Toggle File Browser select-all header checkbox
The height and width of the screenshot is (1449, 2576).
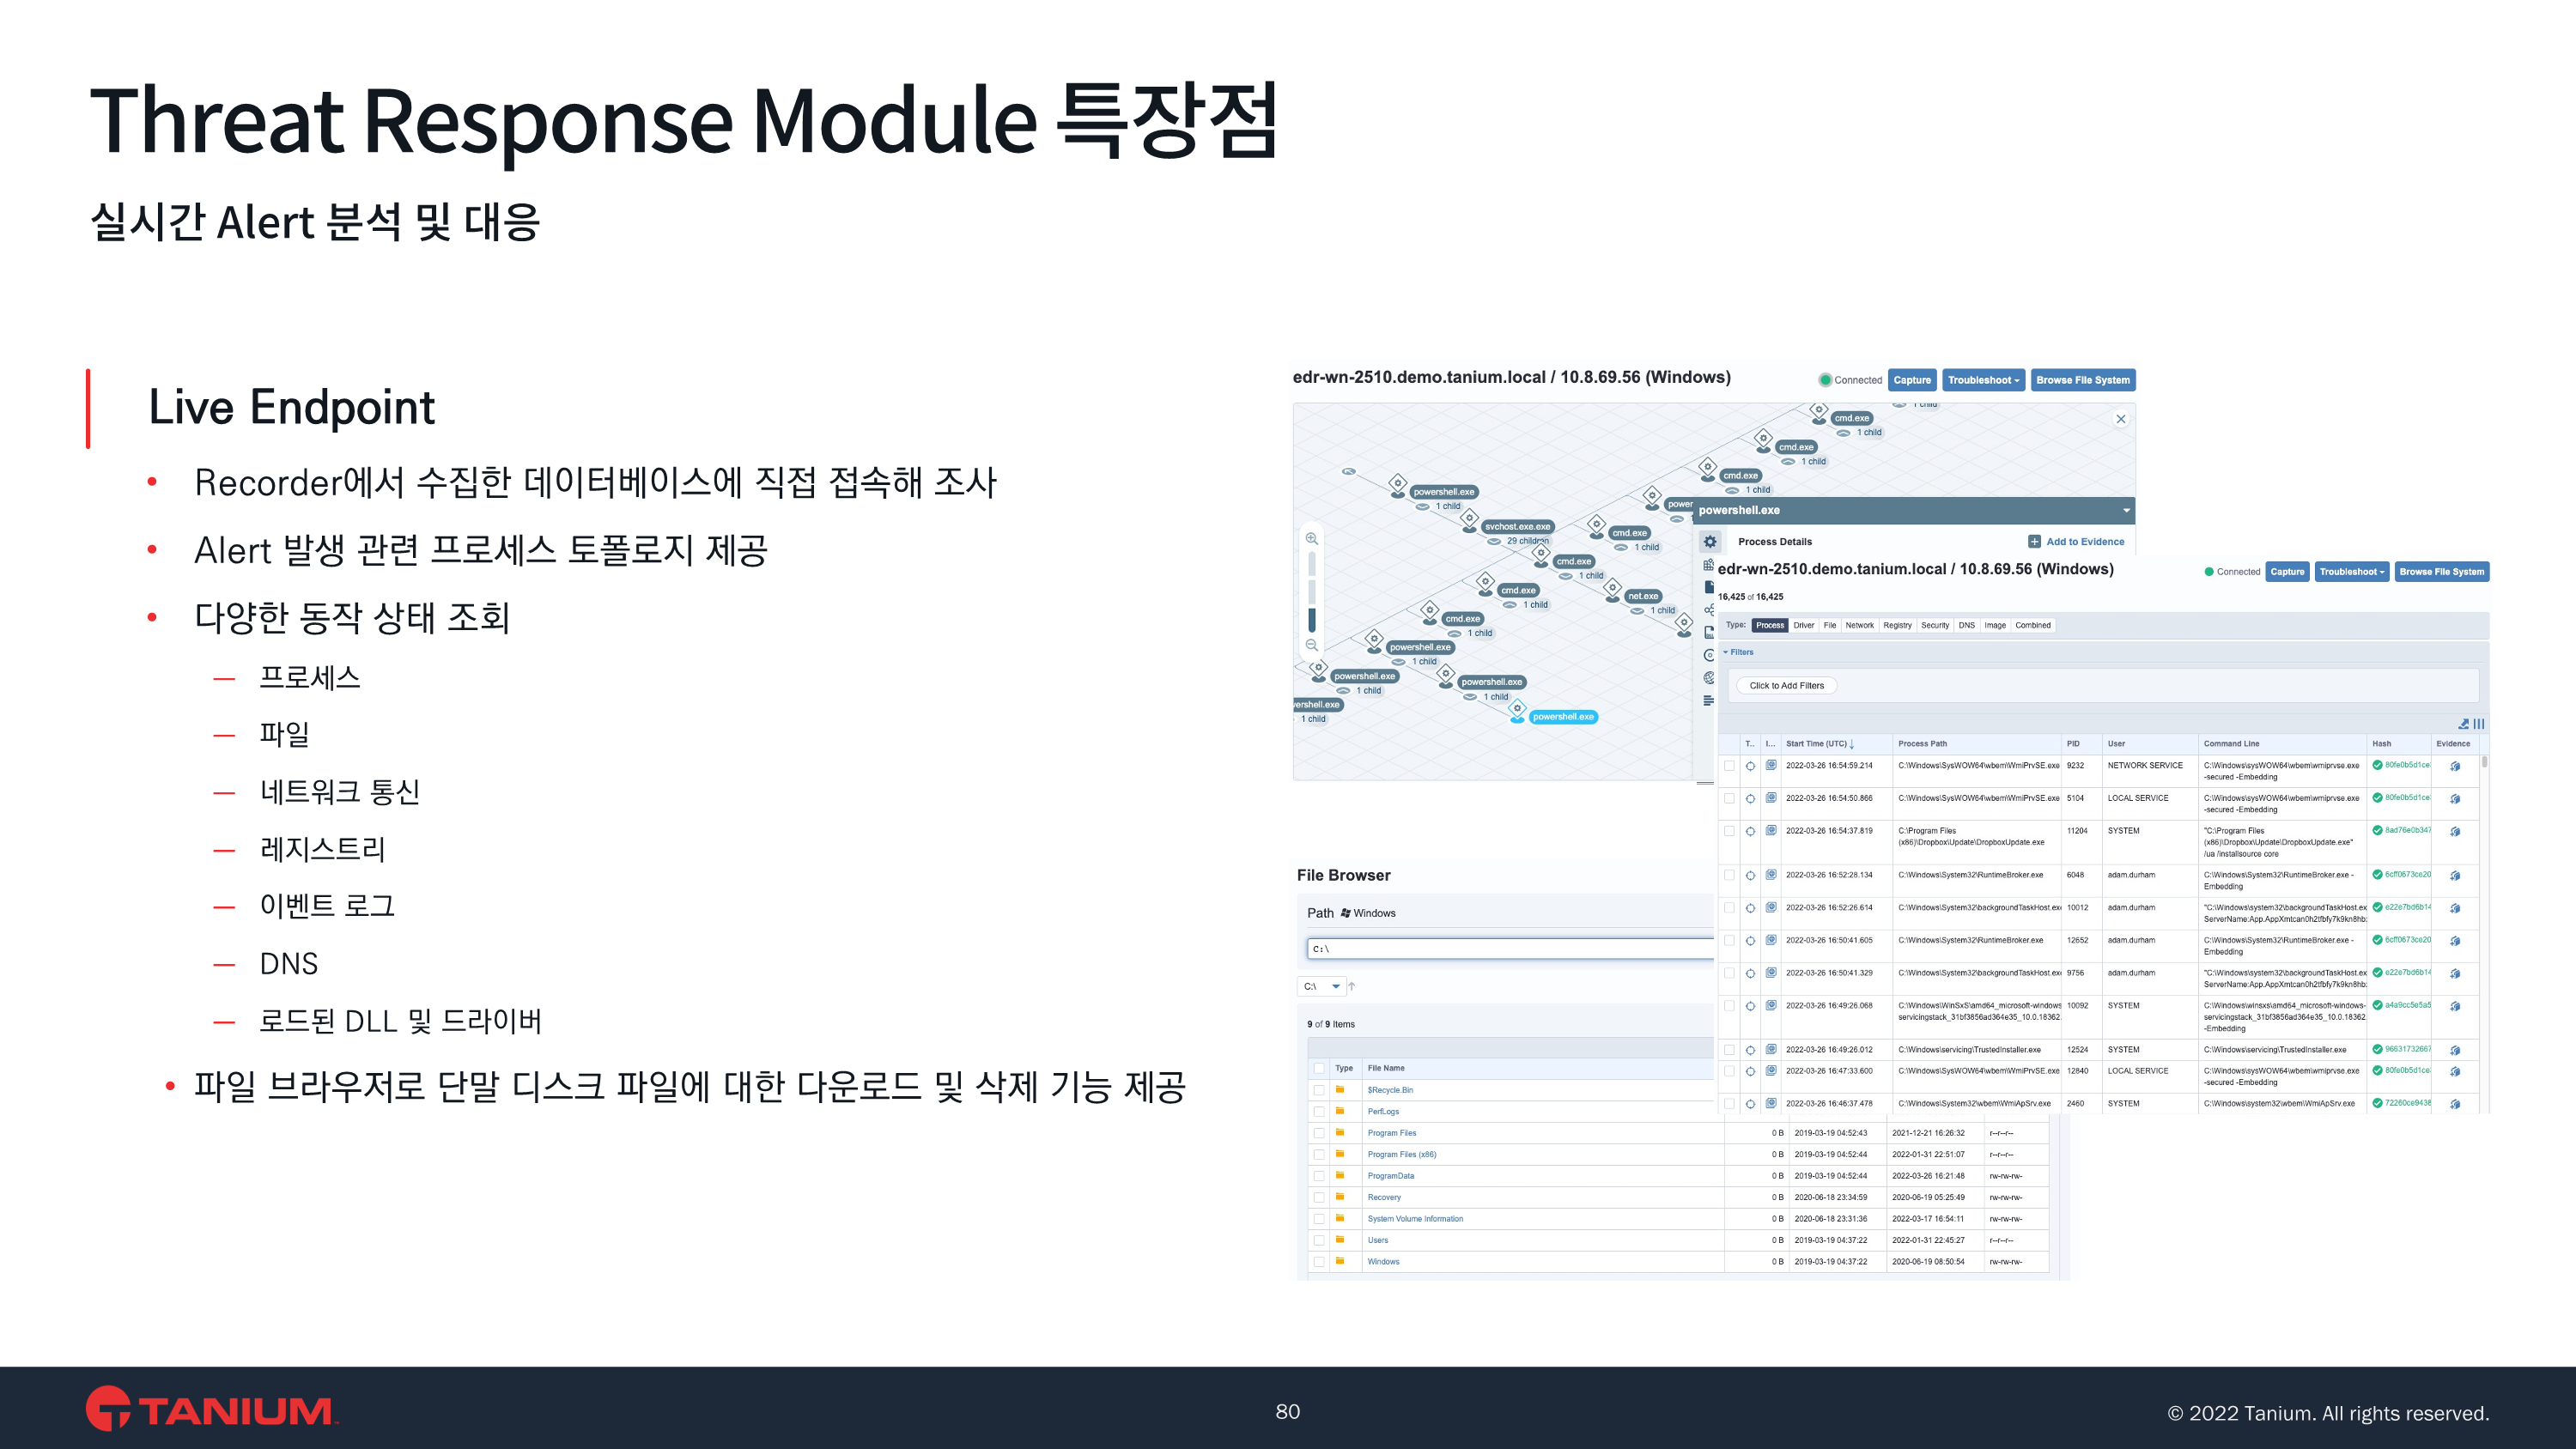(1319, 1068)
